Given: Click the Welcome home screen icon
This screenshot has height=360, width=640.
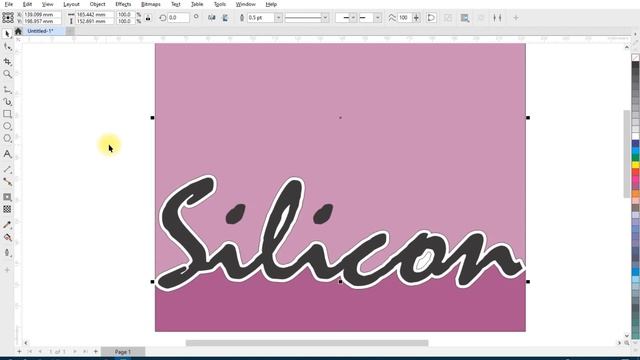Looking at the screenshot, I should tap(18, 31).
